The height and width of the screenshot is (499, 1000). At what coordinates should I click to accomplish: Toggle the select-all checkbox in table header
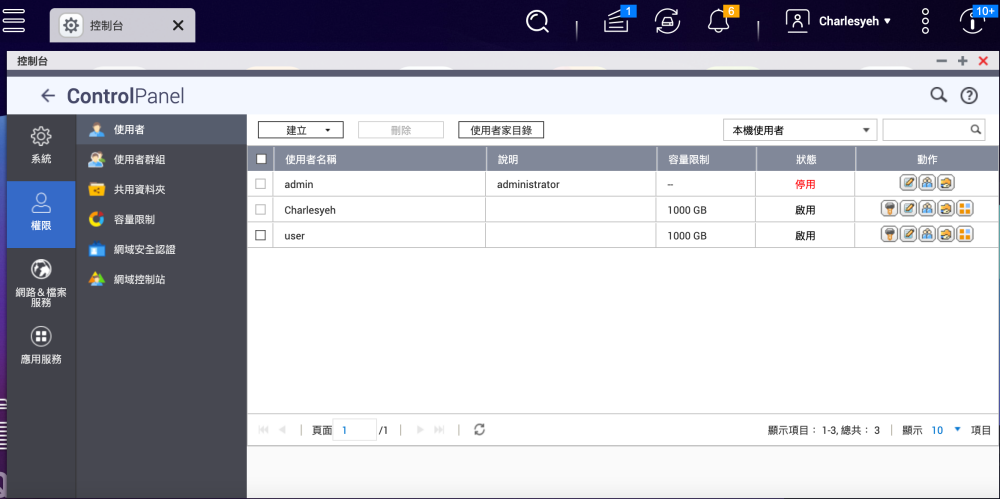[261, 159]
